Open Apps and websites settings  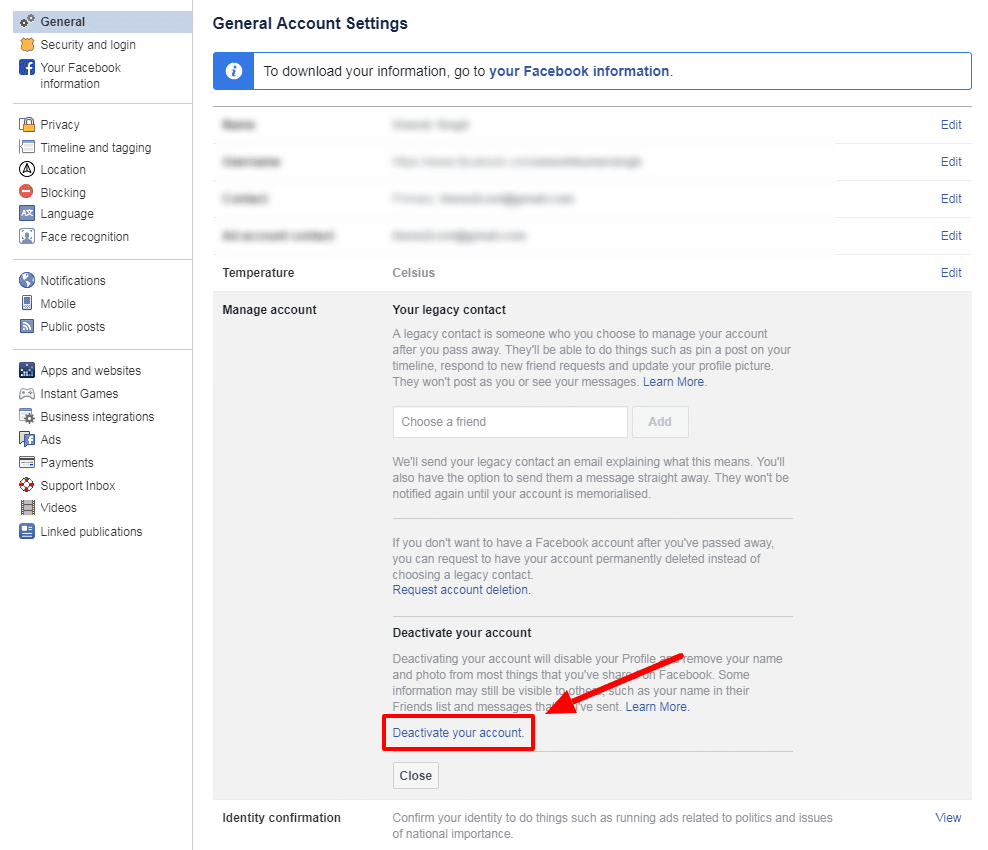tap(91, 371)
